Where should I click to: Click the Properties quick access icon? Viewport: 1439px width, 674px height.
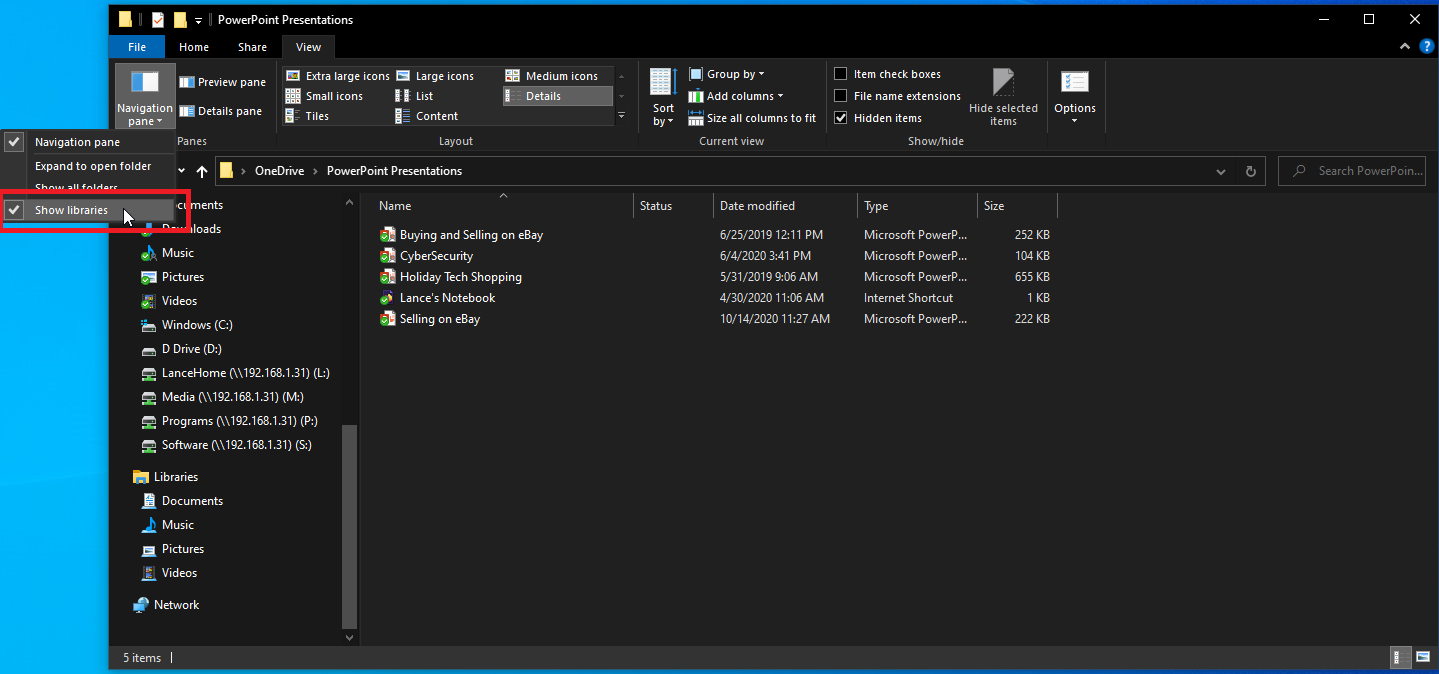[x=157, y=19]
